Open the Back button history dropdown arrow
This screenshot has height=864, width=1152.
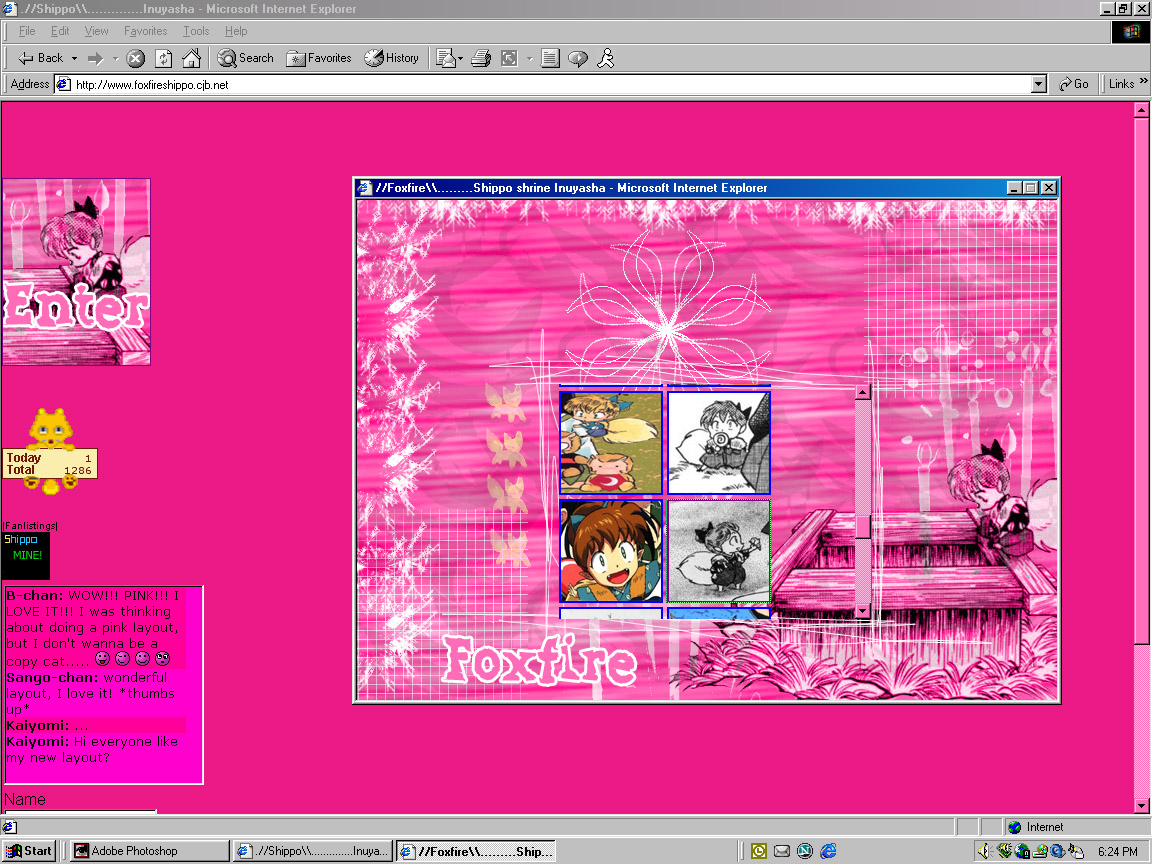pos(74,58)
